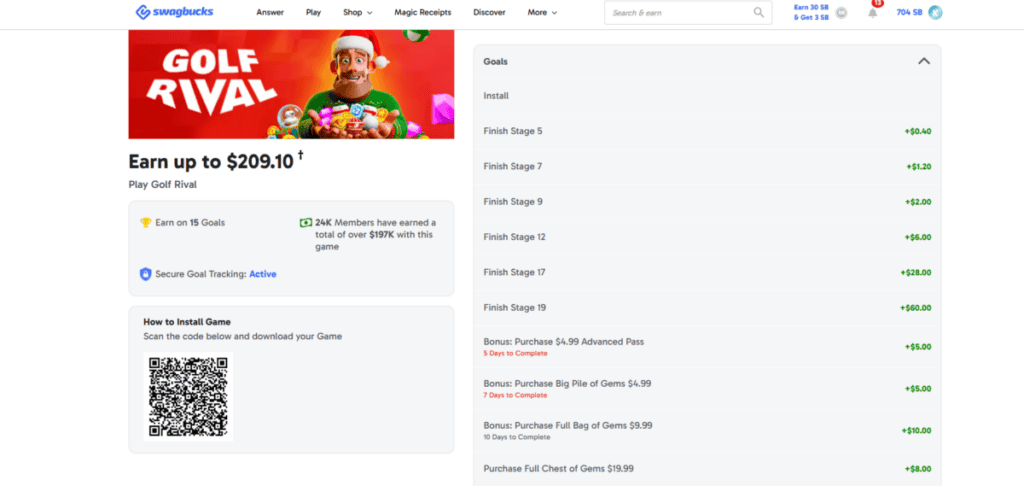Click the 704 SB balance

(x=910, y=12)
